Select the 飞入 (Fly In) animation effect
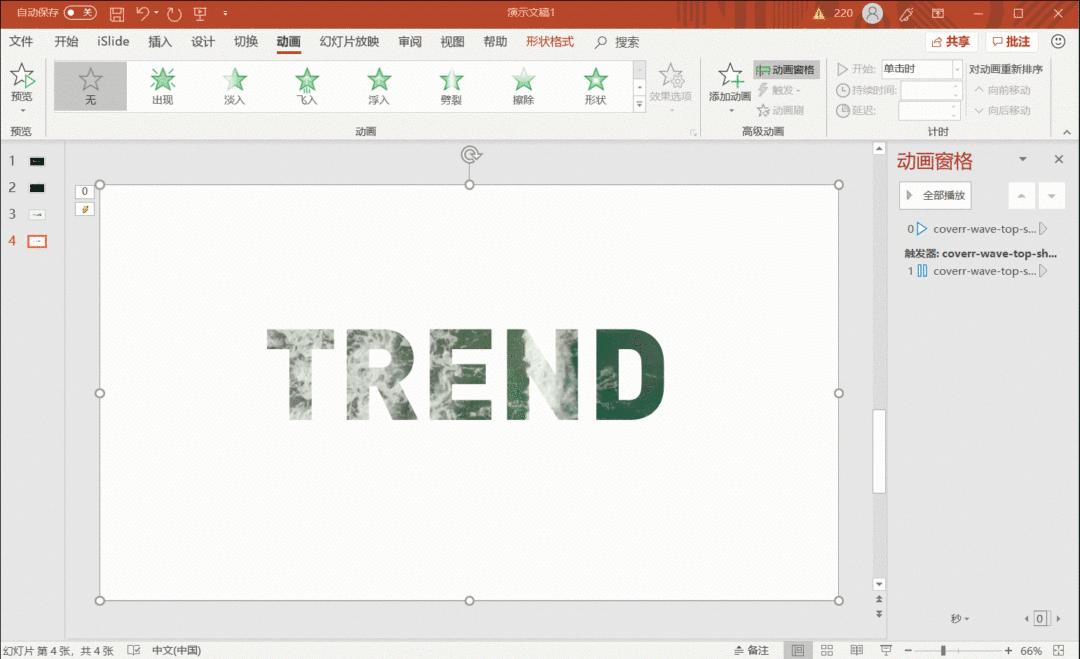 pos(307,85)
